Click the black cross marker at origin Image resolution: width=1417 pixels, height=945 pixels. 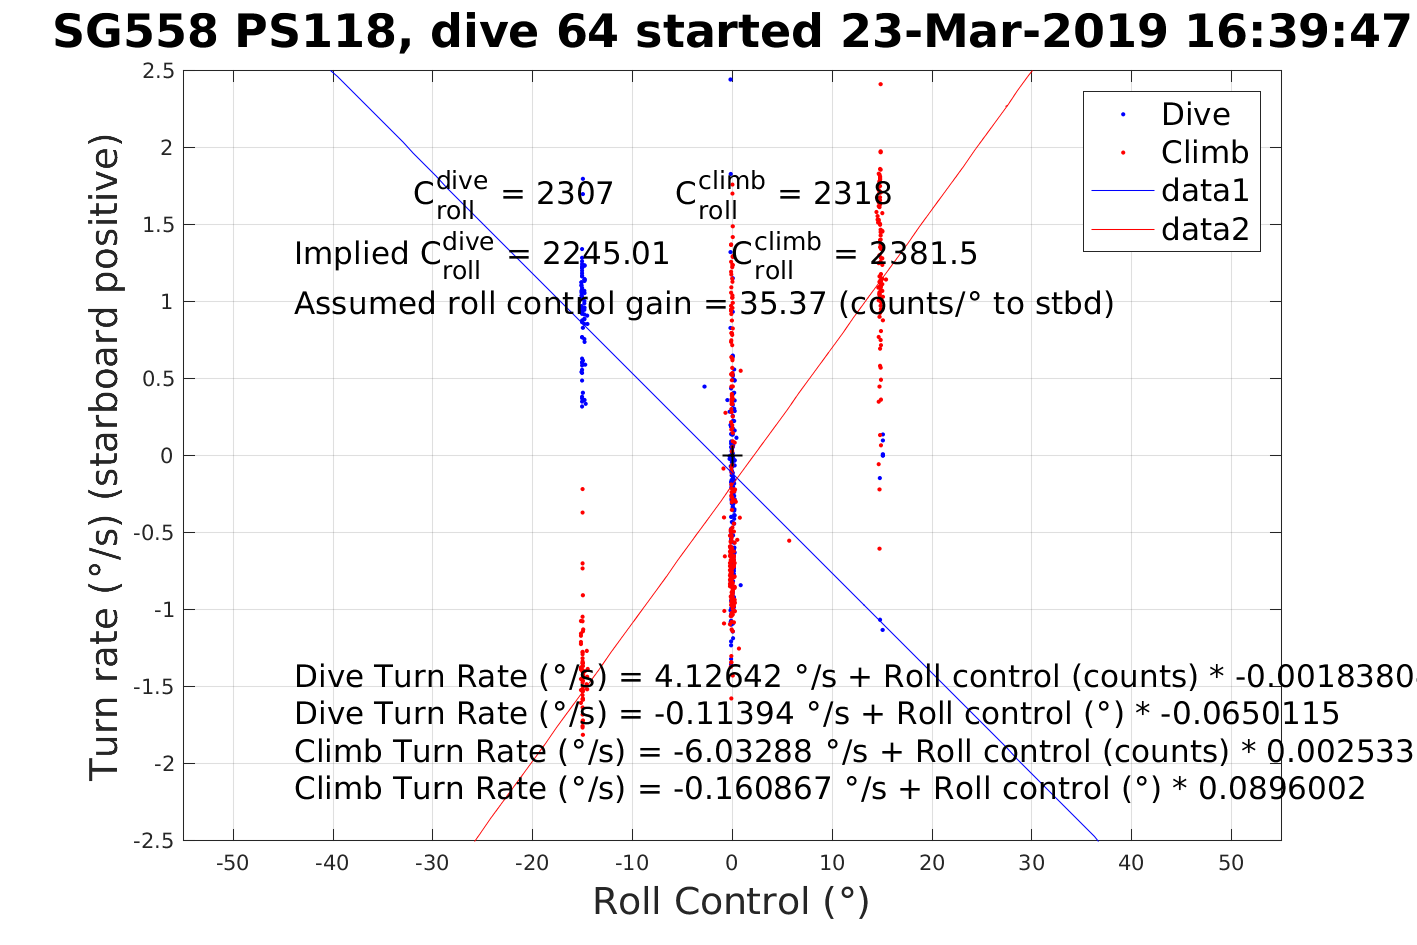[x=732, y=456]
